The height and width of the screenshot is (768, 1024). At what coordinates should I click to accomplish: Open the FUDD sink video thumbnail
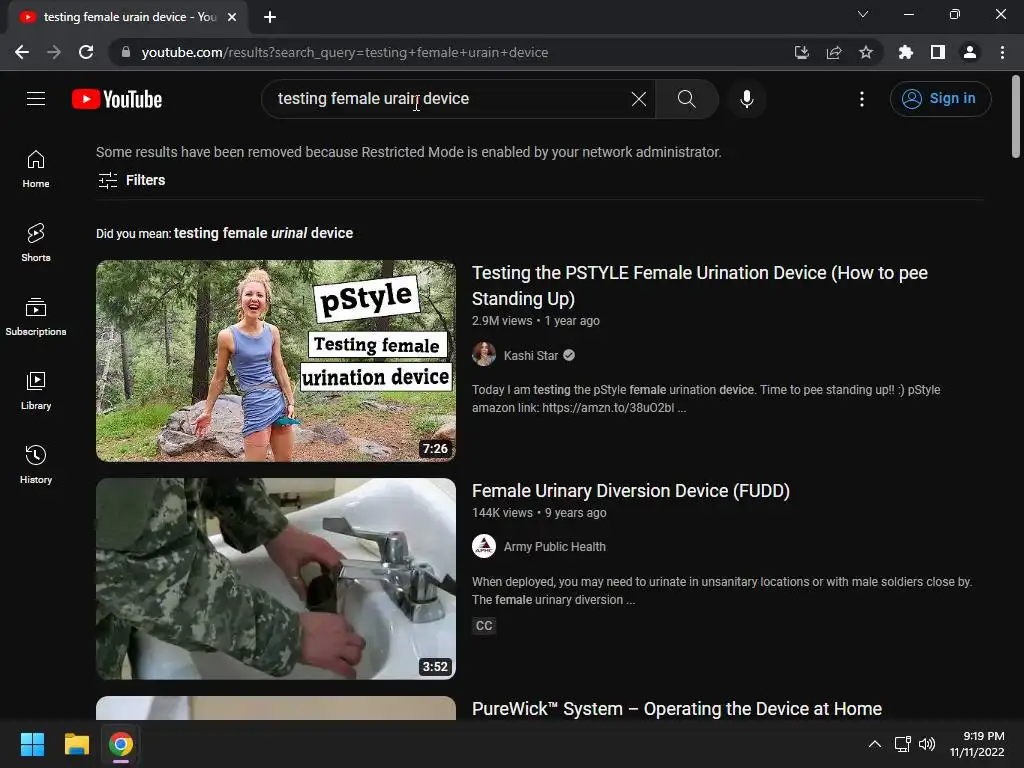(276, 579)
